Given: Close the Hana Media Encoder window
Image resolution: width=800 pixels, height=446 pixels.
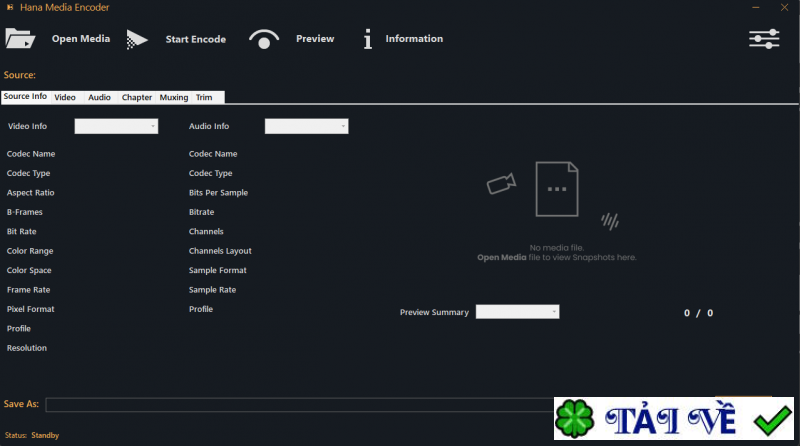Looking at the screenshot, I should 784,7.
